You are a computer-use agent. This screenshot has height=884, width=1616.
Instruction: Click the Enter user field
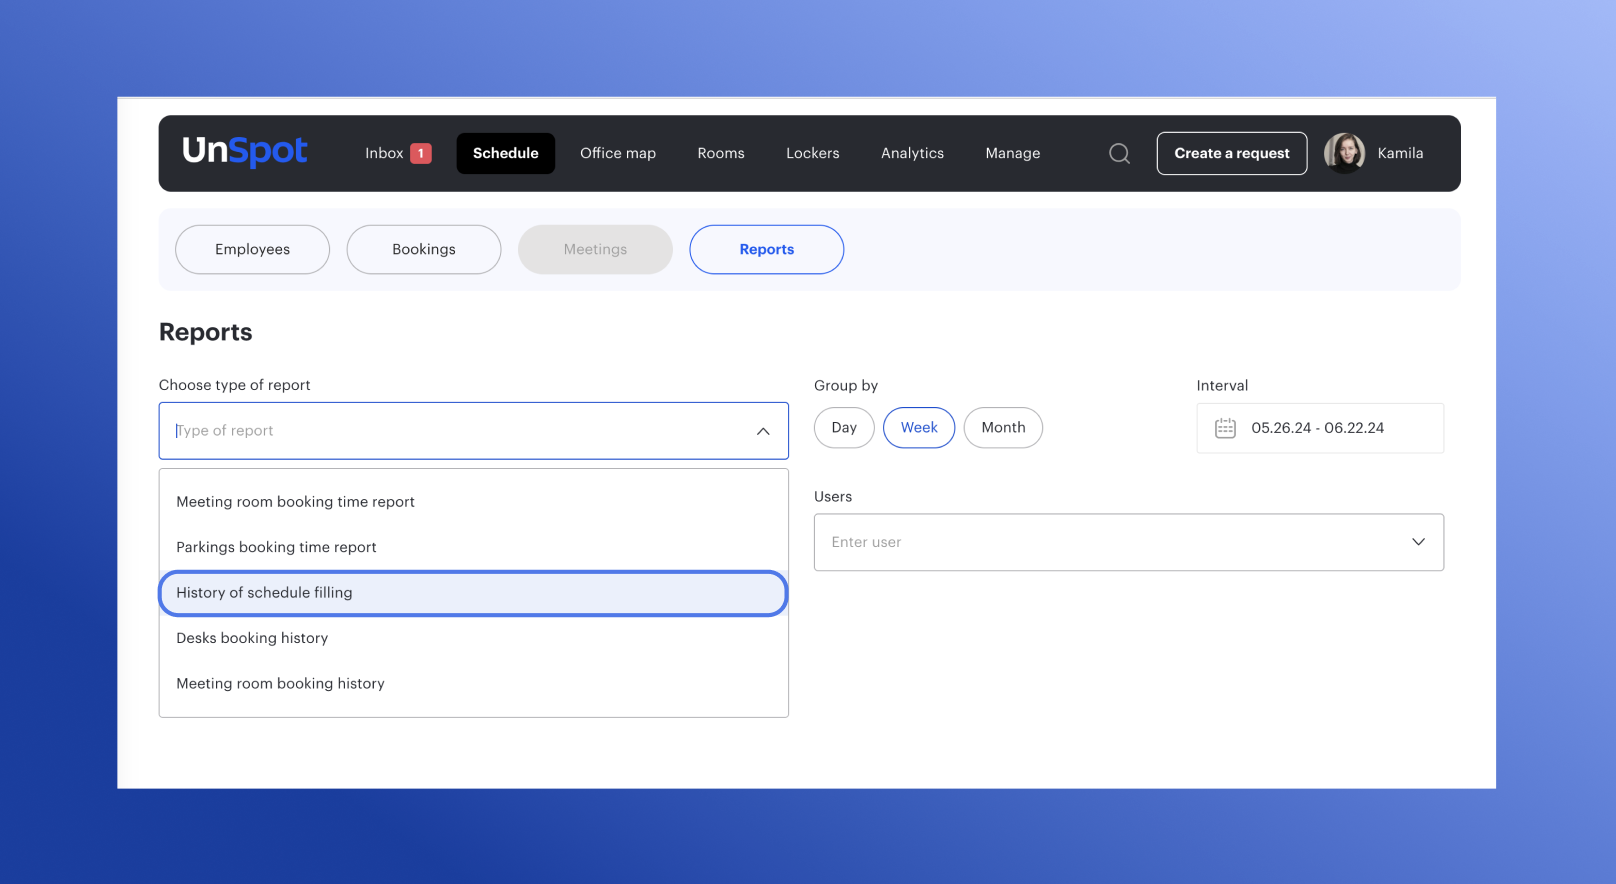tap(1129, 542)
